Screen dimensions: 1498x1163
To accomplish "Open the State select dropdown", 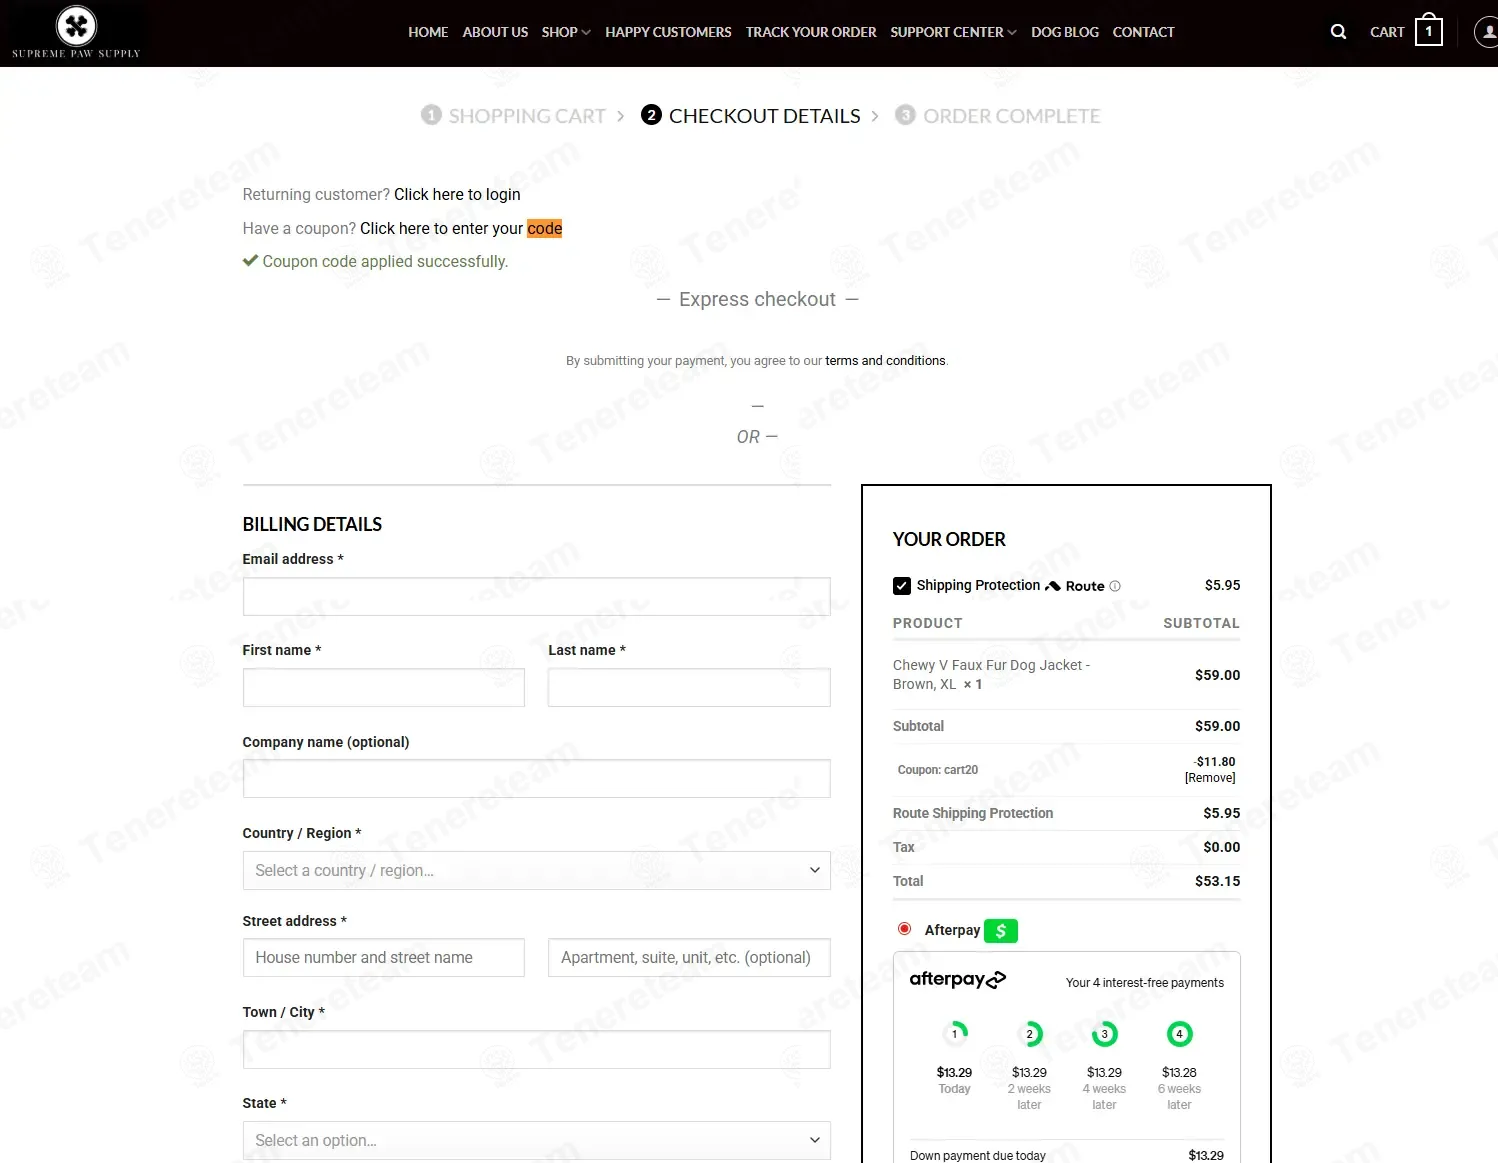I will click(536, 1140).
